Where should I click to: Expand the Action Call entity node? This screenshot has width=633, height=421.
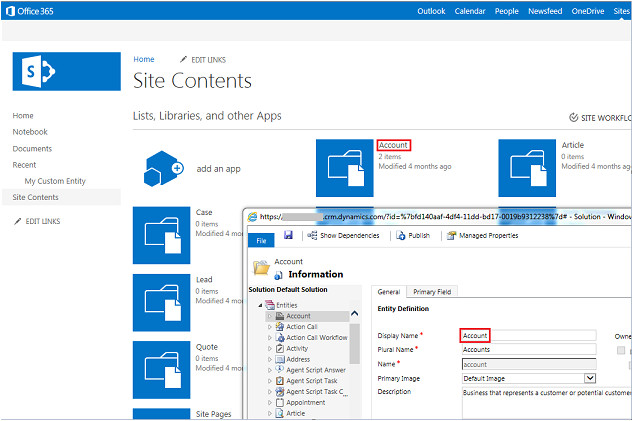(x=270, y=327)
